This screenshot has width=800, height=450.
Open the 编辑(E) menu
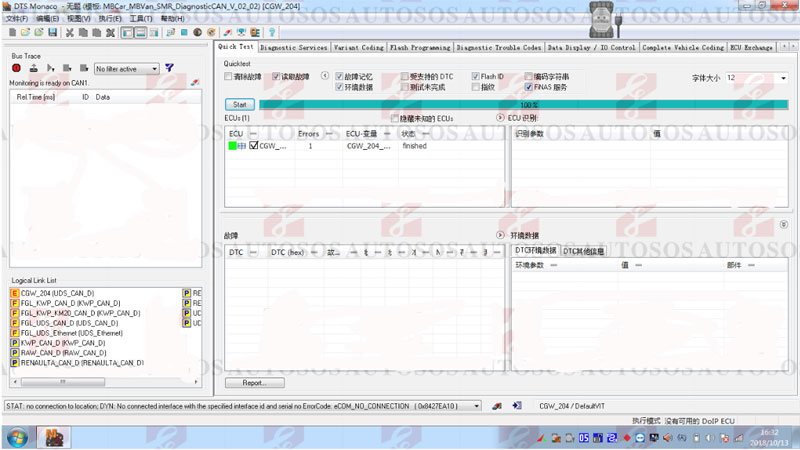pyautogui.click(x=47, y=18)
